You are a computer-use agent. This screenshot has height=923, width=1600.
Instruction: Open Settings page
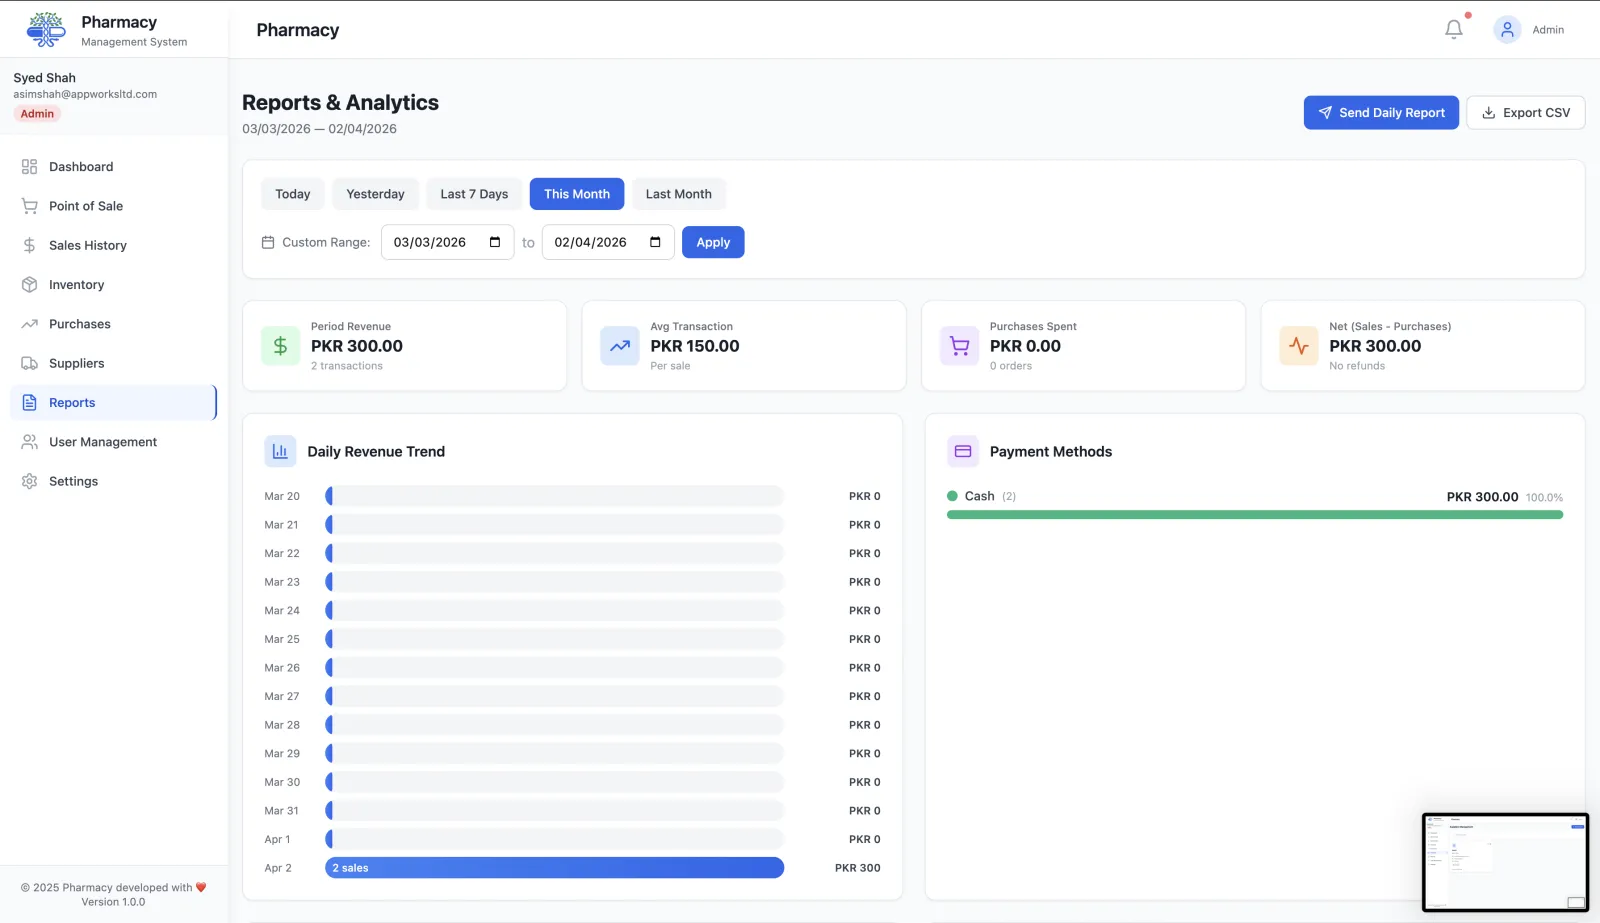[113, 481]
